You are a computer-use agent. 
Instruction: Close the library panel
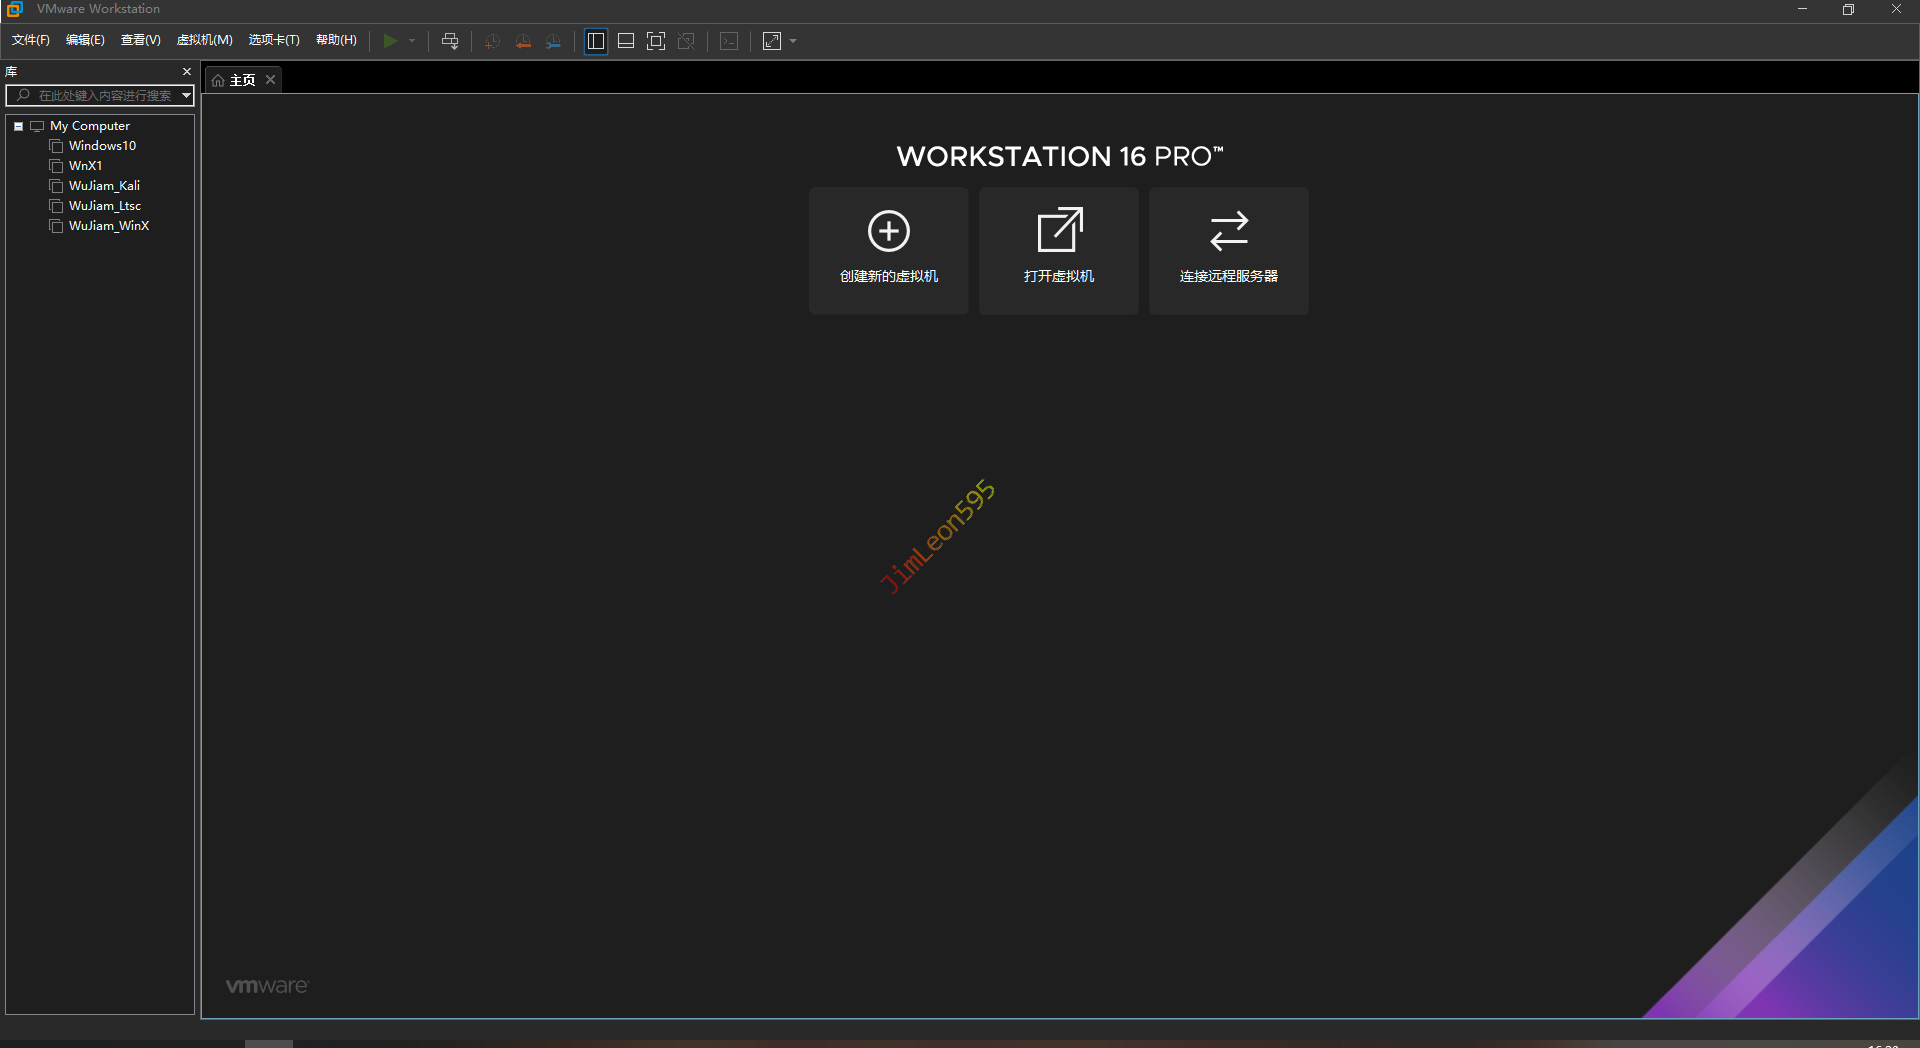(187, 72)
